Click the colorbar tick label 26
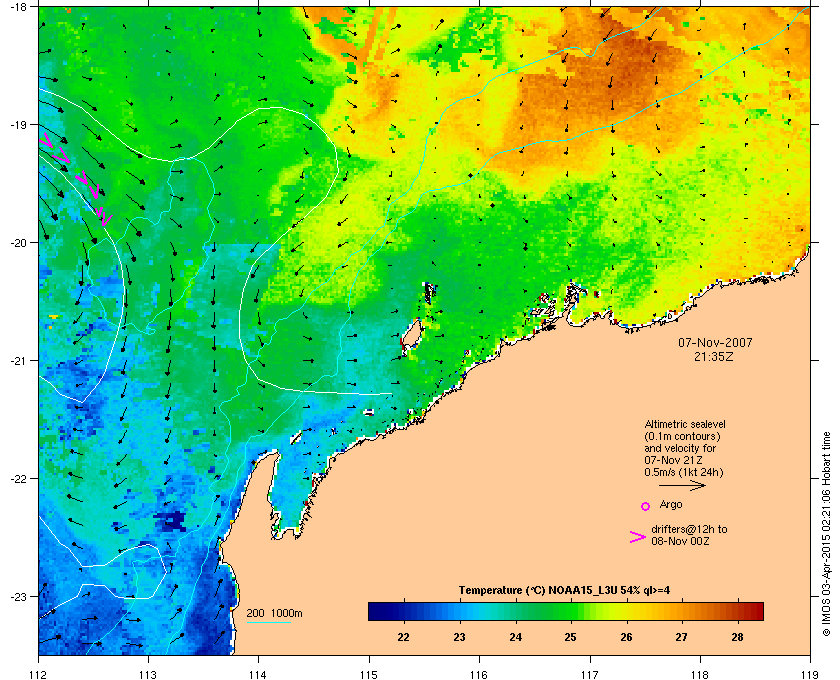 click(x=626, y=637)
